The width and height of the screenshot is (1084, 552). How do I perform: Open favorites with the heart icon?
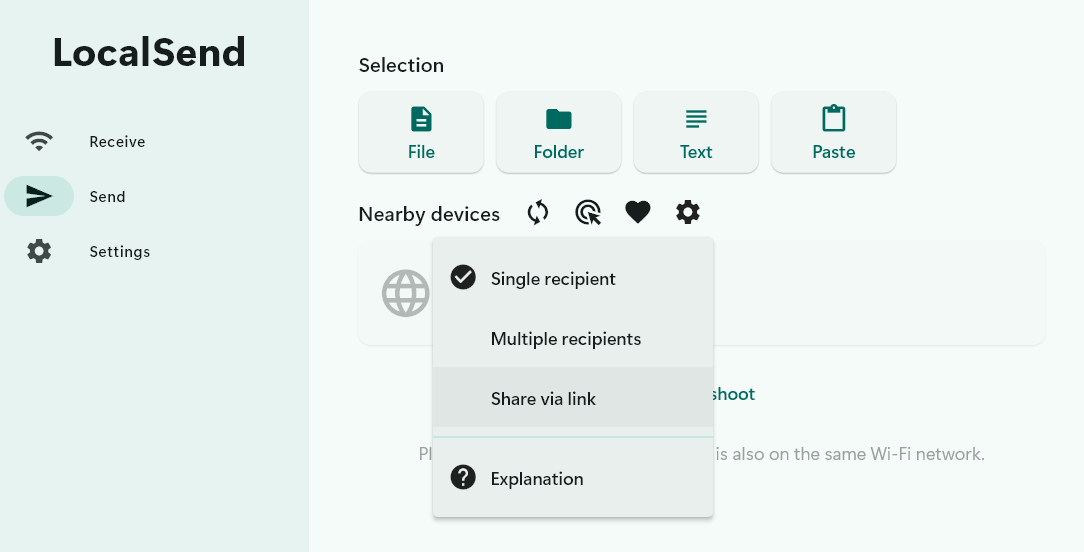[638, 212]
